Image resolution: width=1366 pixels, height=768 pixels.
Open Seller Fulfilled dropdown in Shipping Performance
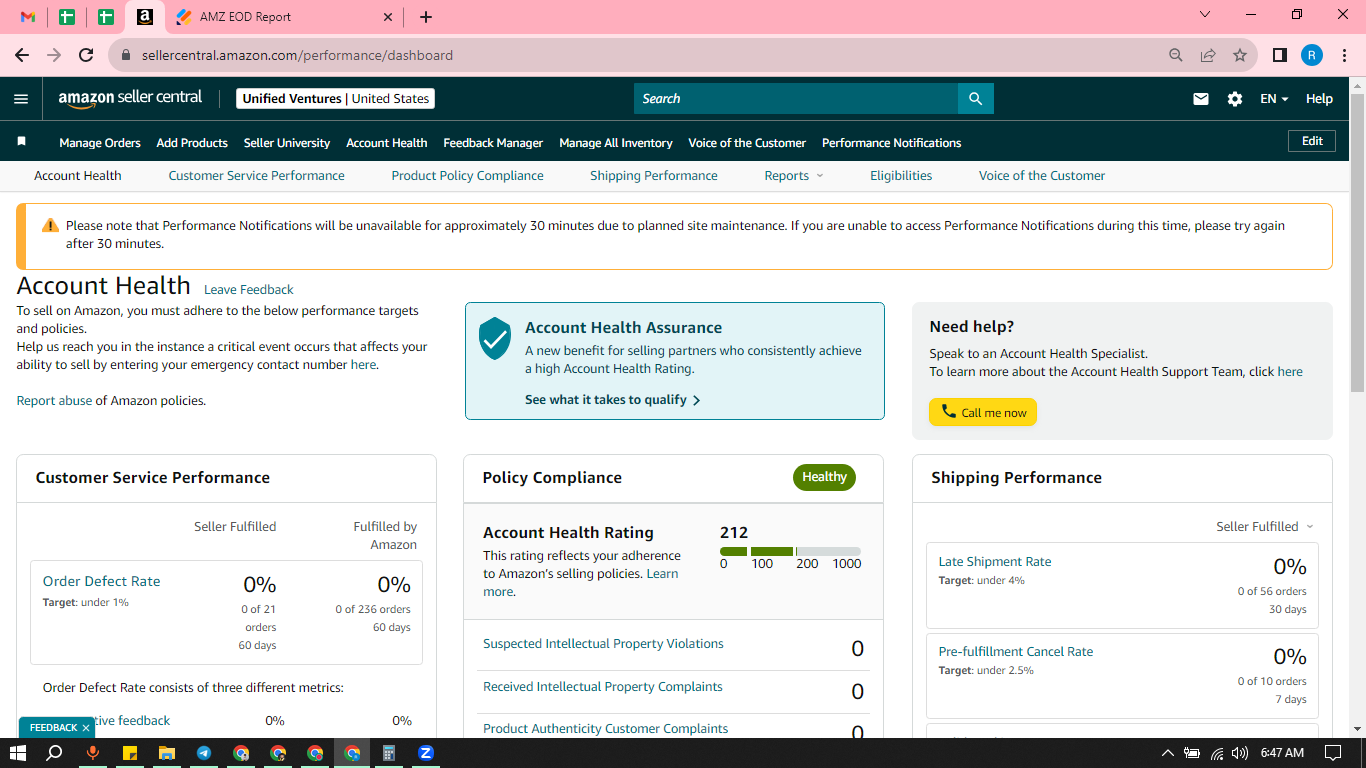point(1265,526)
